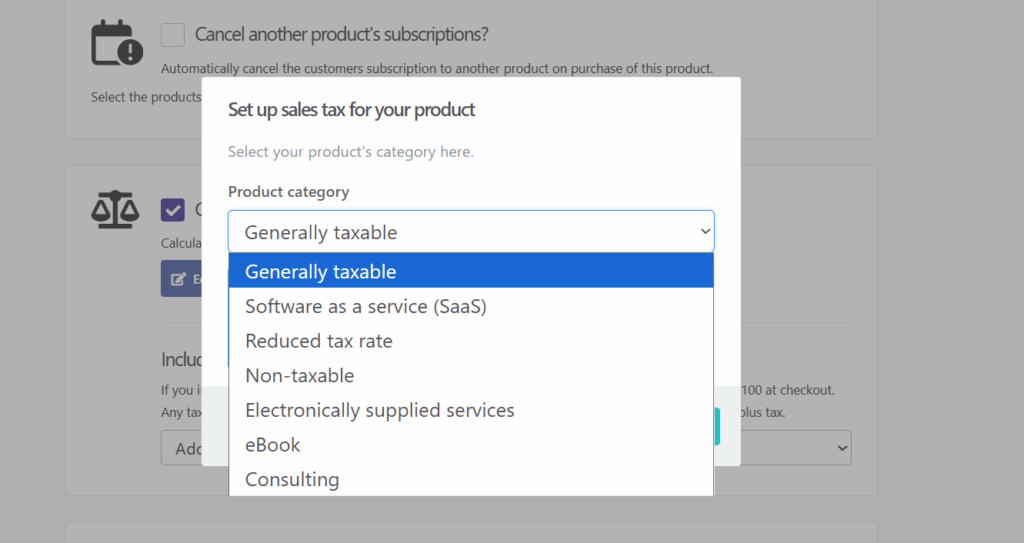Collapse the Product category select box
The width and height of the screenshot is (1024, 543).
coord(471,232)
